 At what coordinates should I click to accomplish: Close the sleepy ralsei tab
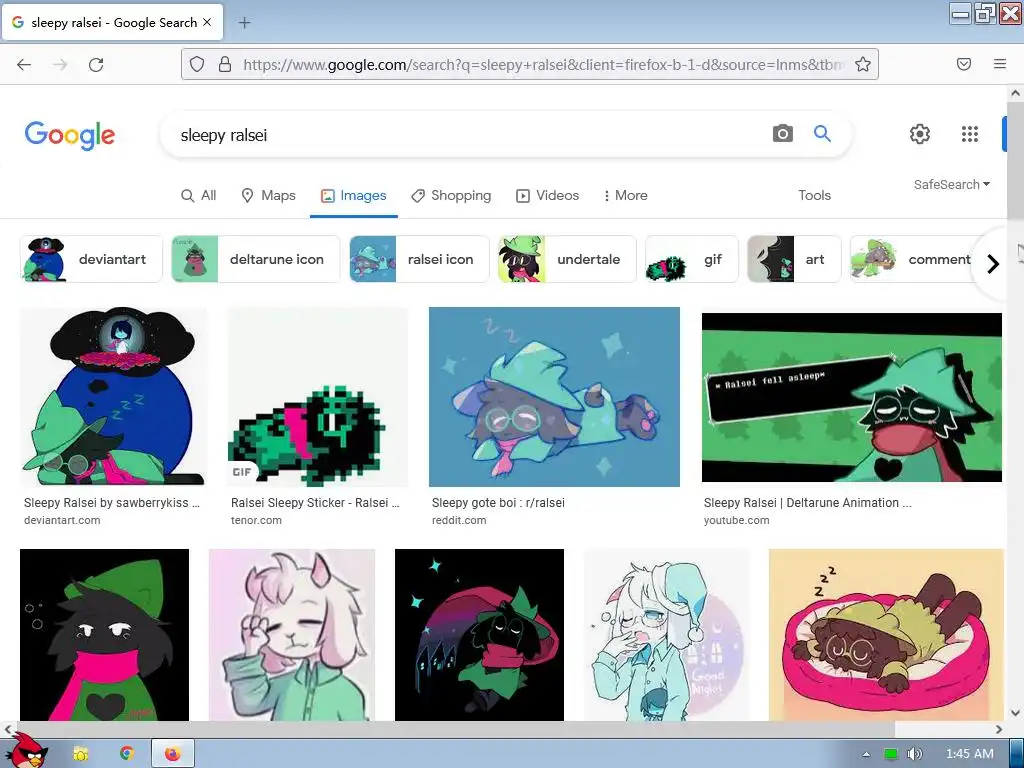[207, 22]
